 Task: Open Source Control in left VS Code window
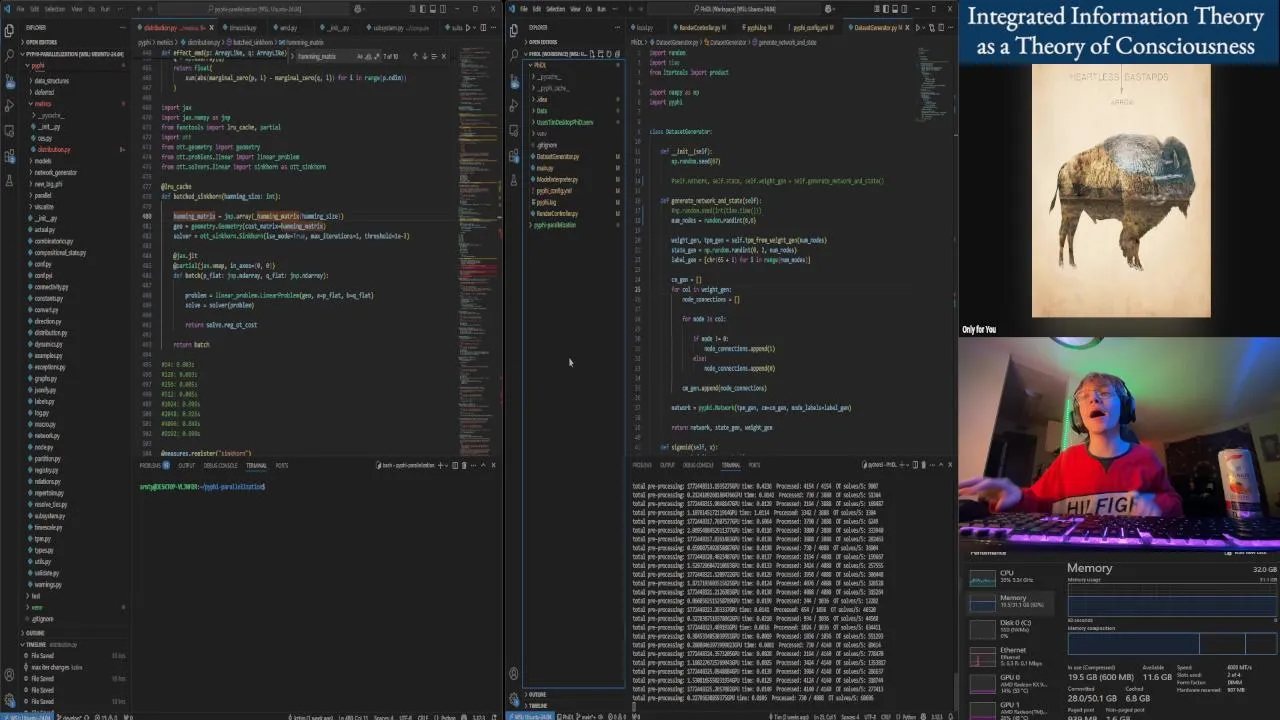[x=9, y=80]
